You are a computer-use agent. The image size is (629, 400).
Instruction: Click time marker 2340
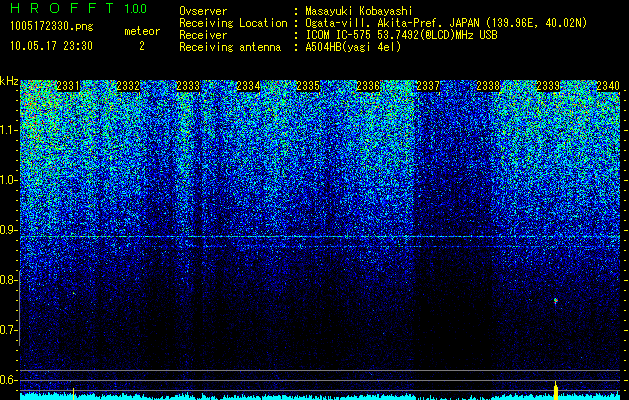click(x=608, y=86)
